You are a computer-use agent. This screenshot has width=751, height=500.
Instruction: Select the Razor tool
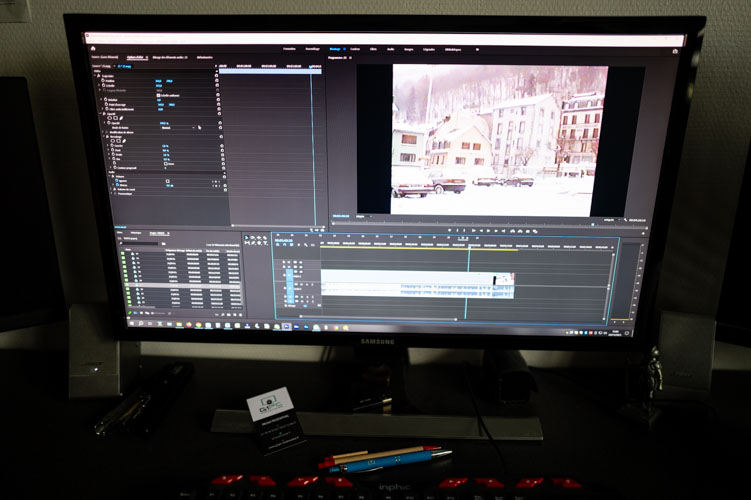point(265,238)
